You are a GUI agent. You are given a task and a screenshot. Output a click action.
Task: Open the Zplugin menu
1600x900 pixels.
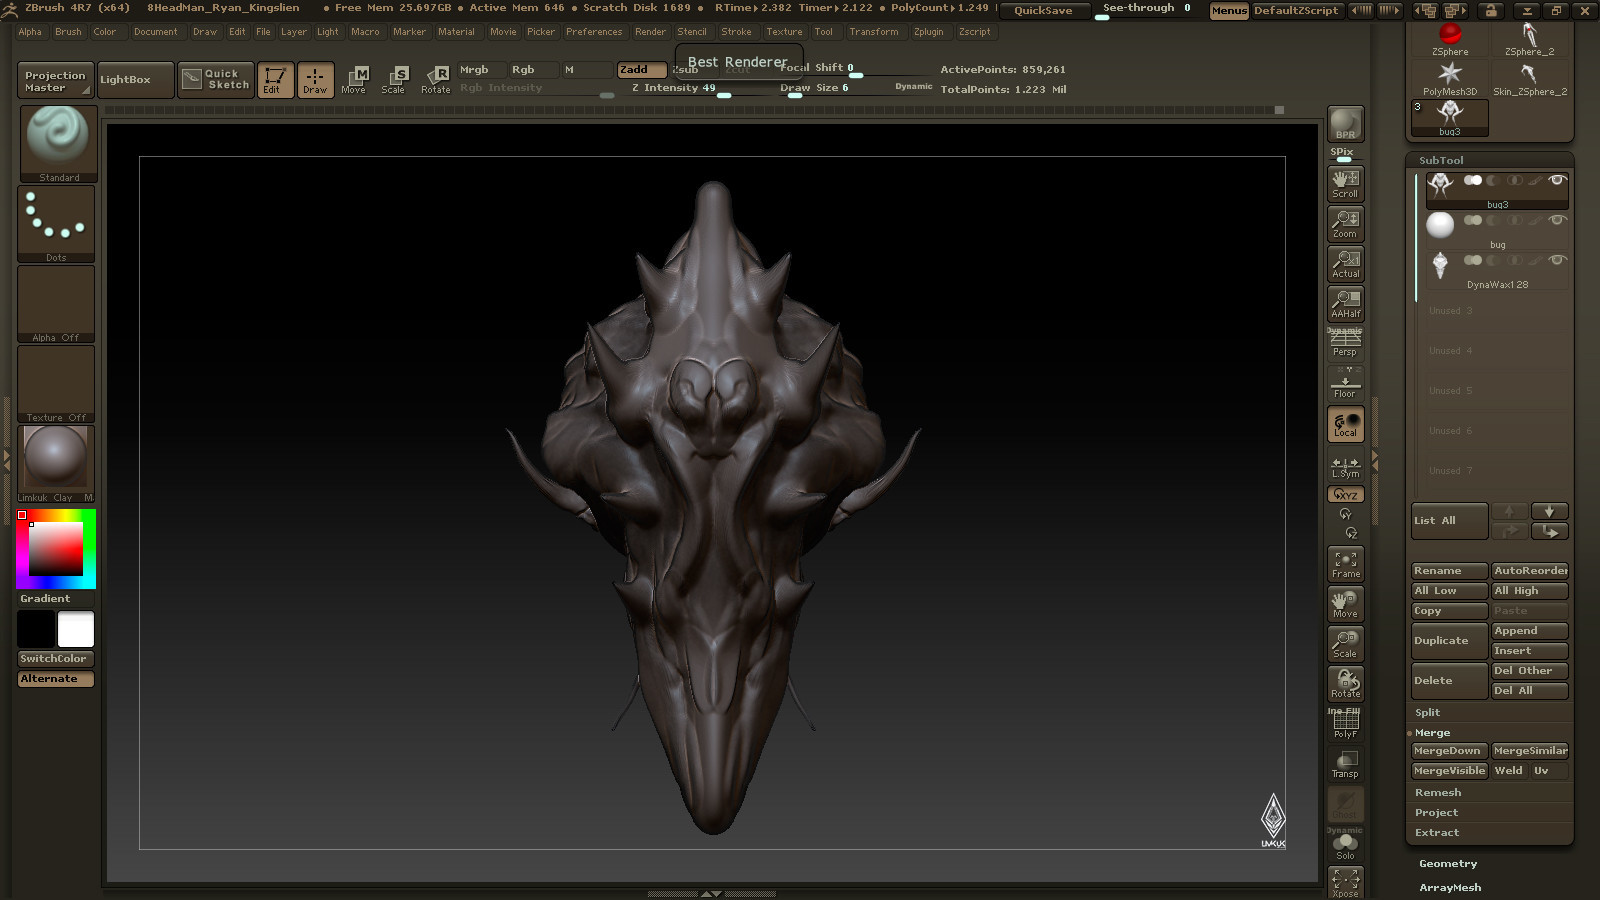coord(928,32)
